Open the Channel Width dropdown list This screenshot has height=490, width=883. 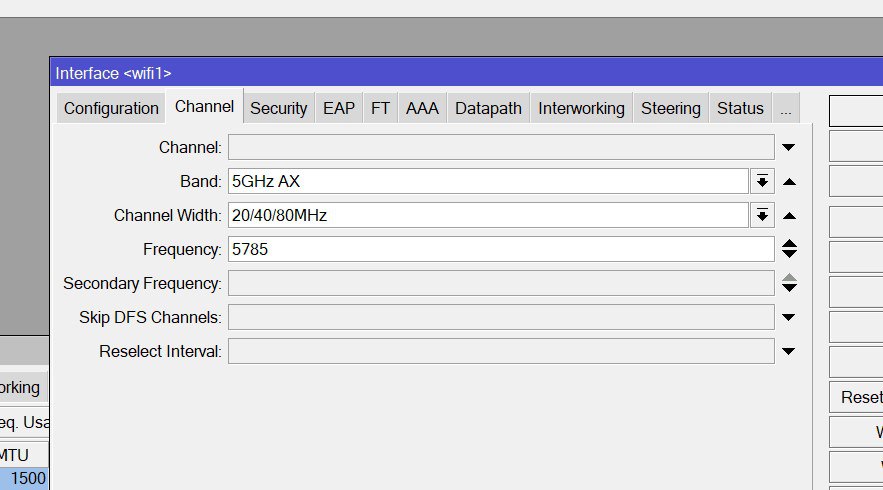tap(762, 215)
